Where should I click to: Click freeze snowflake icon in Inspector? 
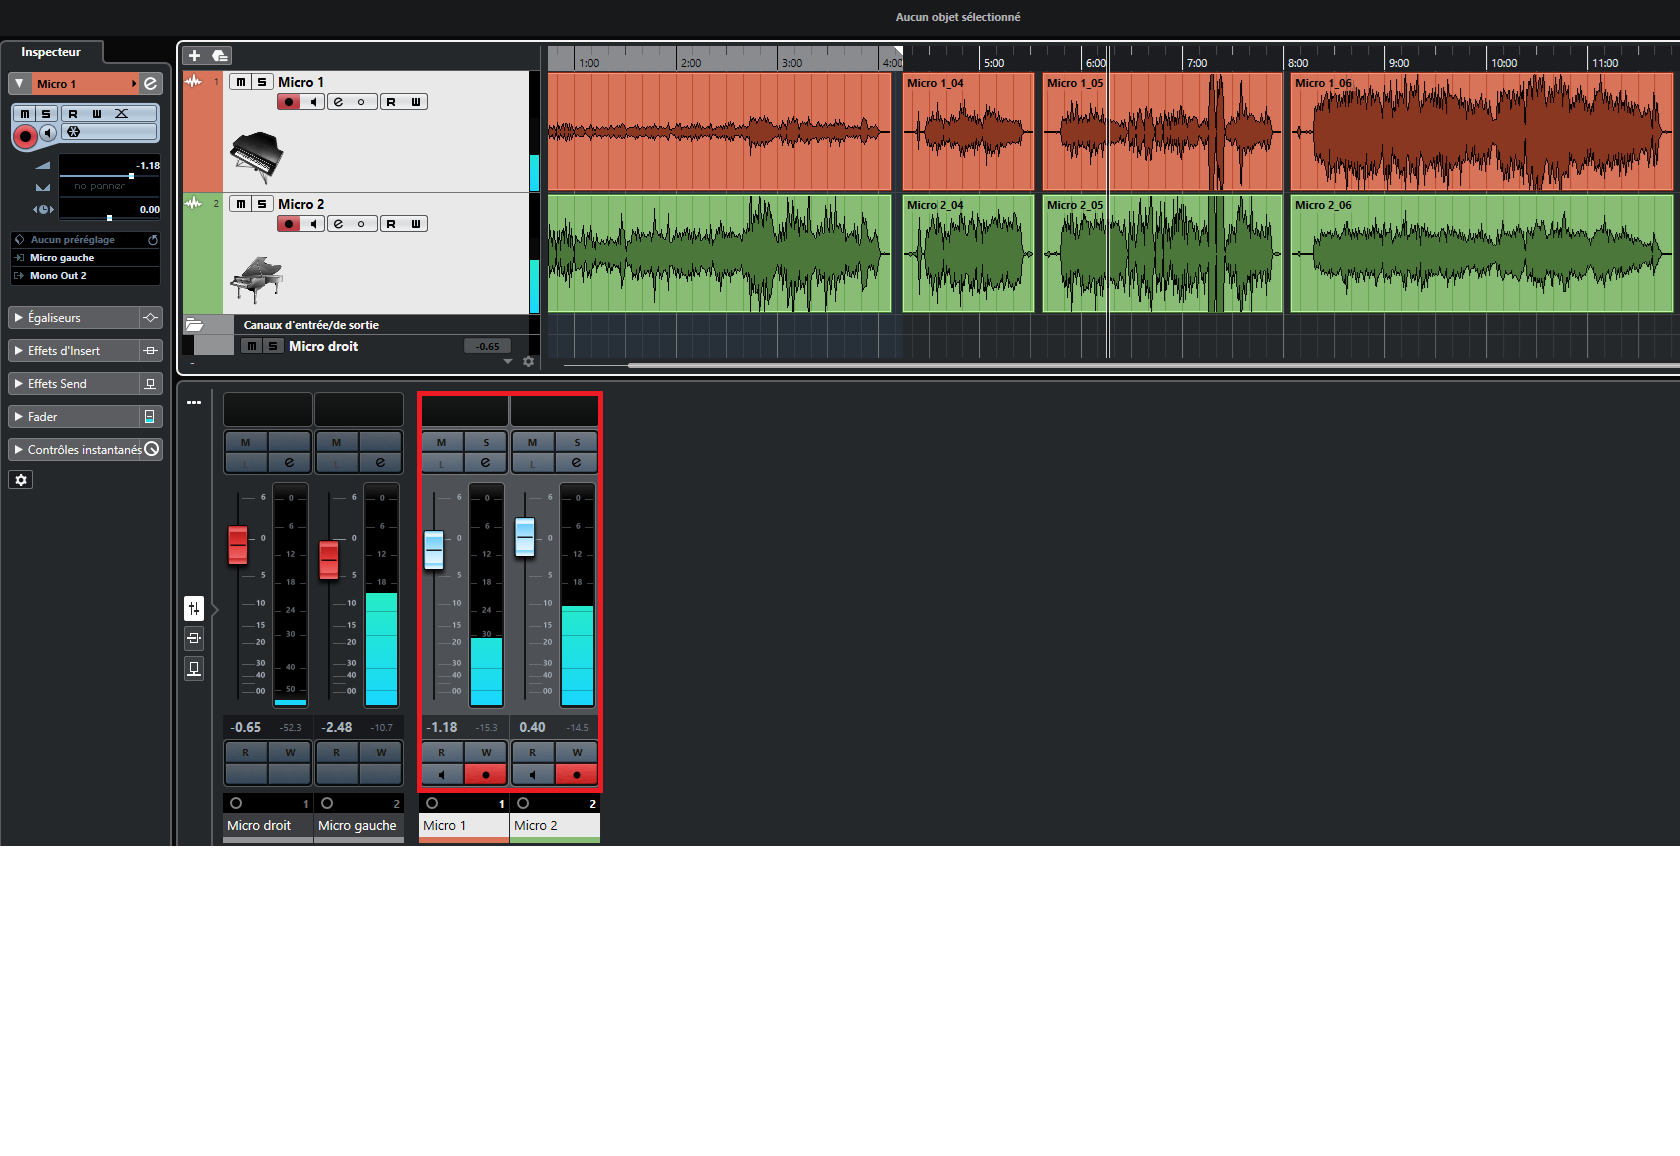click(x=73, y=132)
